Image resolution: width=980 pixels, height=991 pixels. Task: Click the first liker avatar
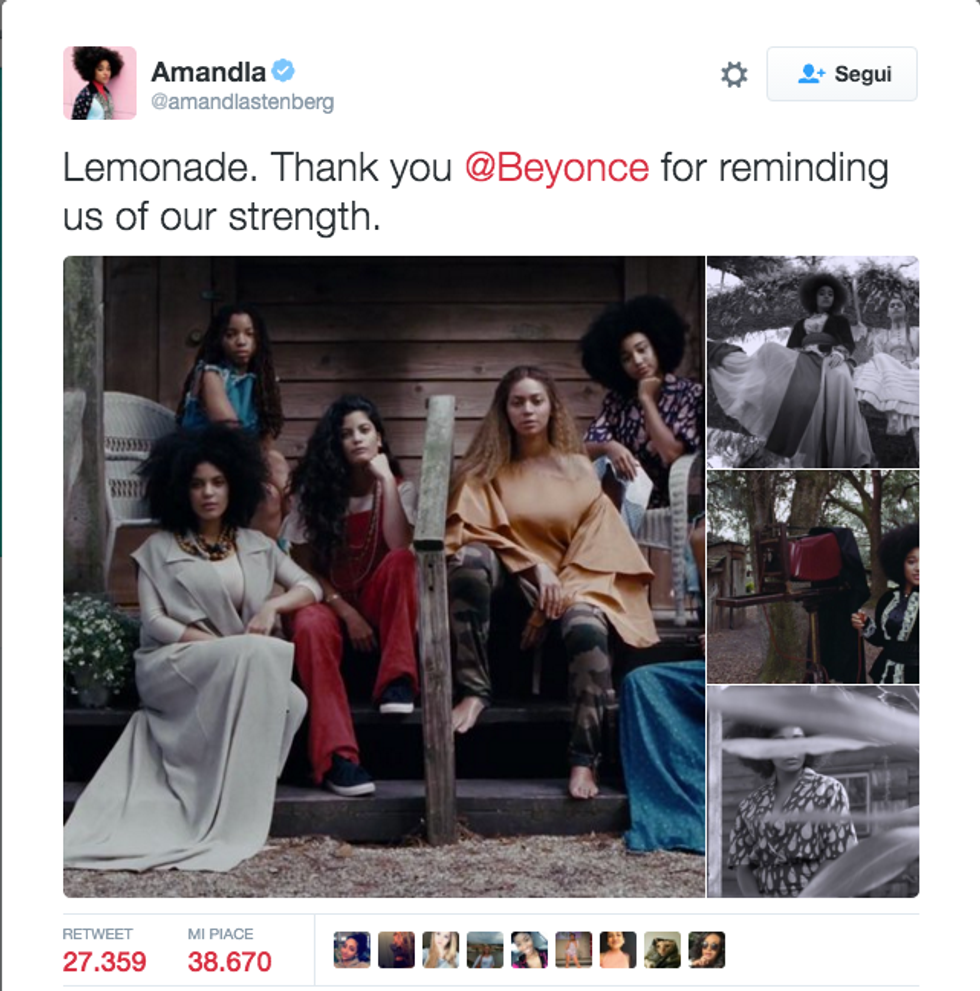[352, 949]
